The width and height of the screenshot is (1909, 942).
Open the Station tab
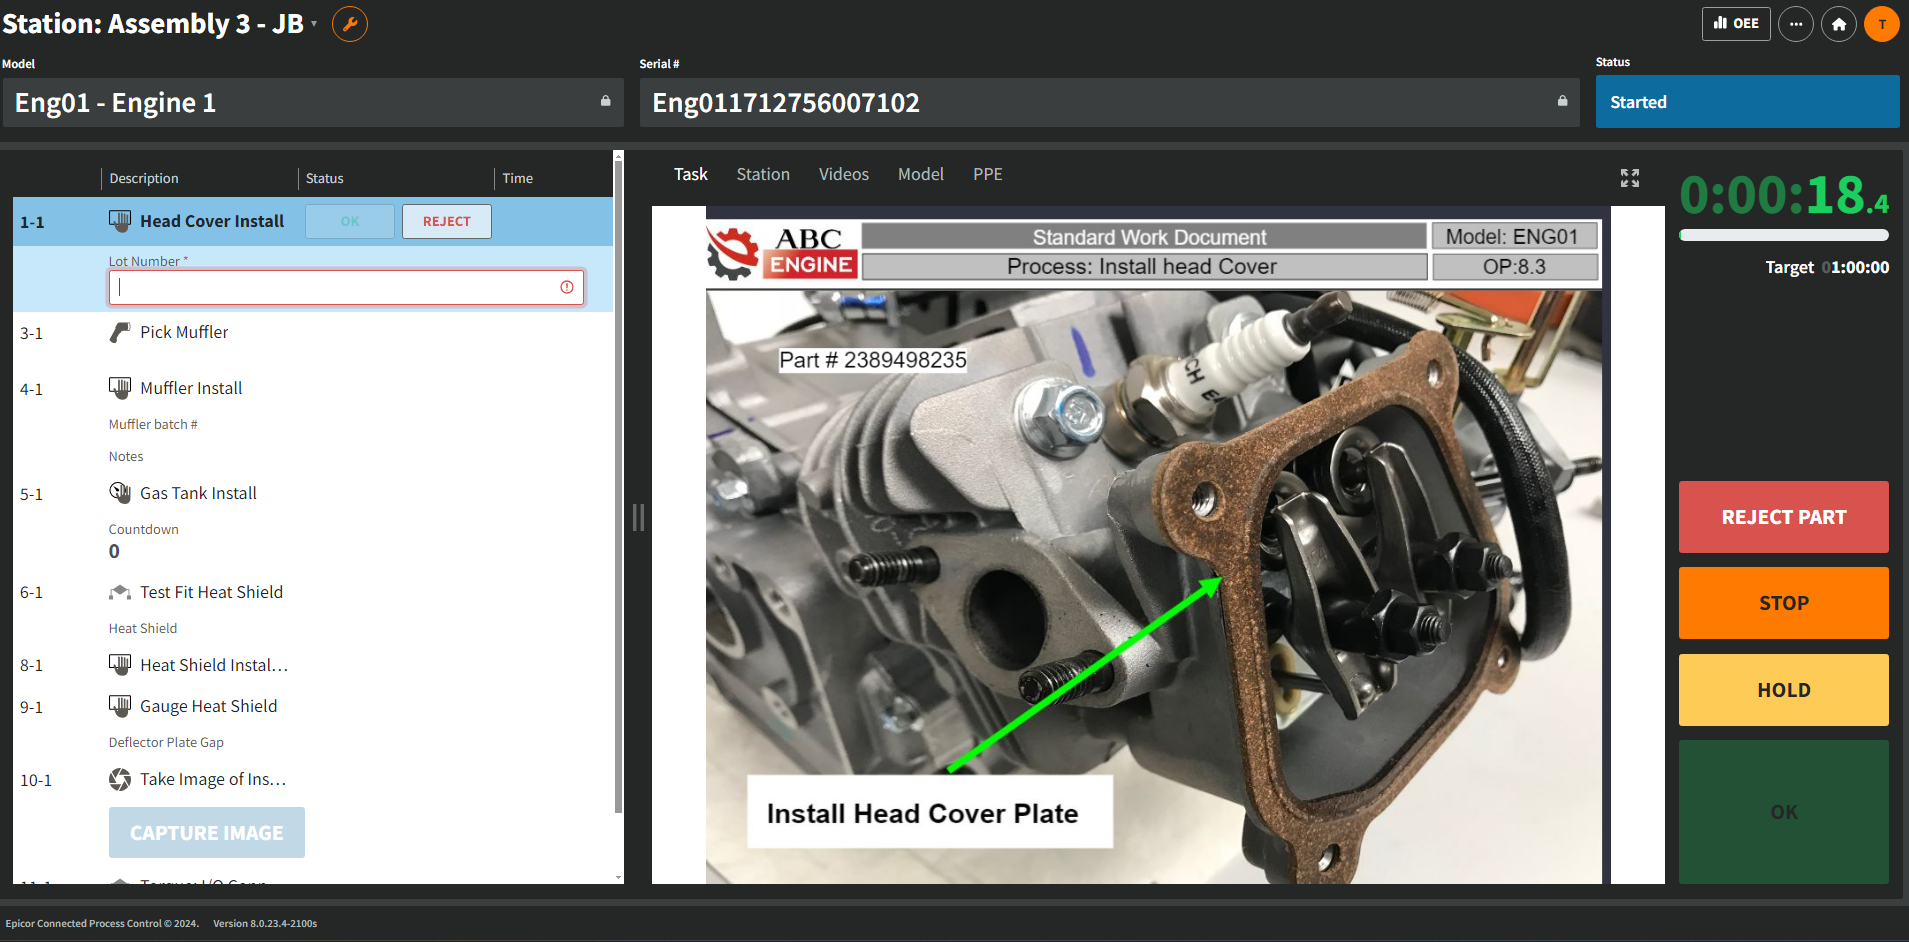click(x=762, y=173)
